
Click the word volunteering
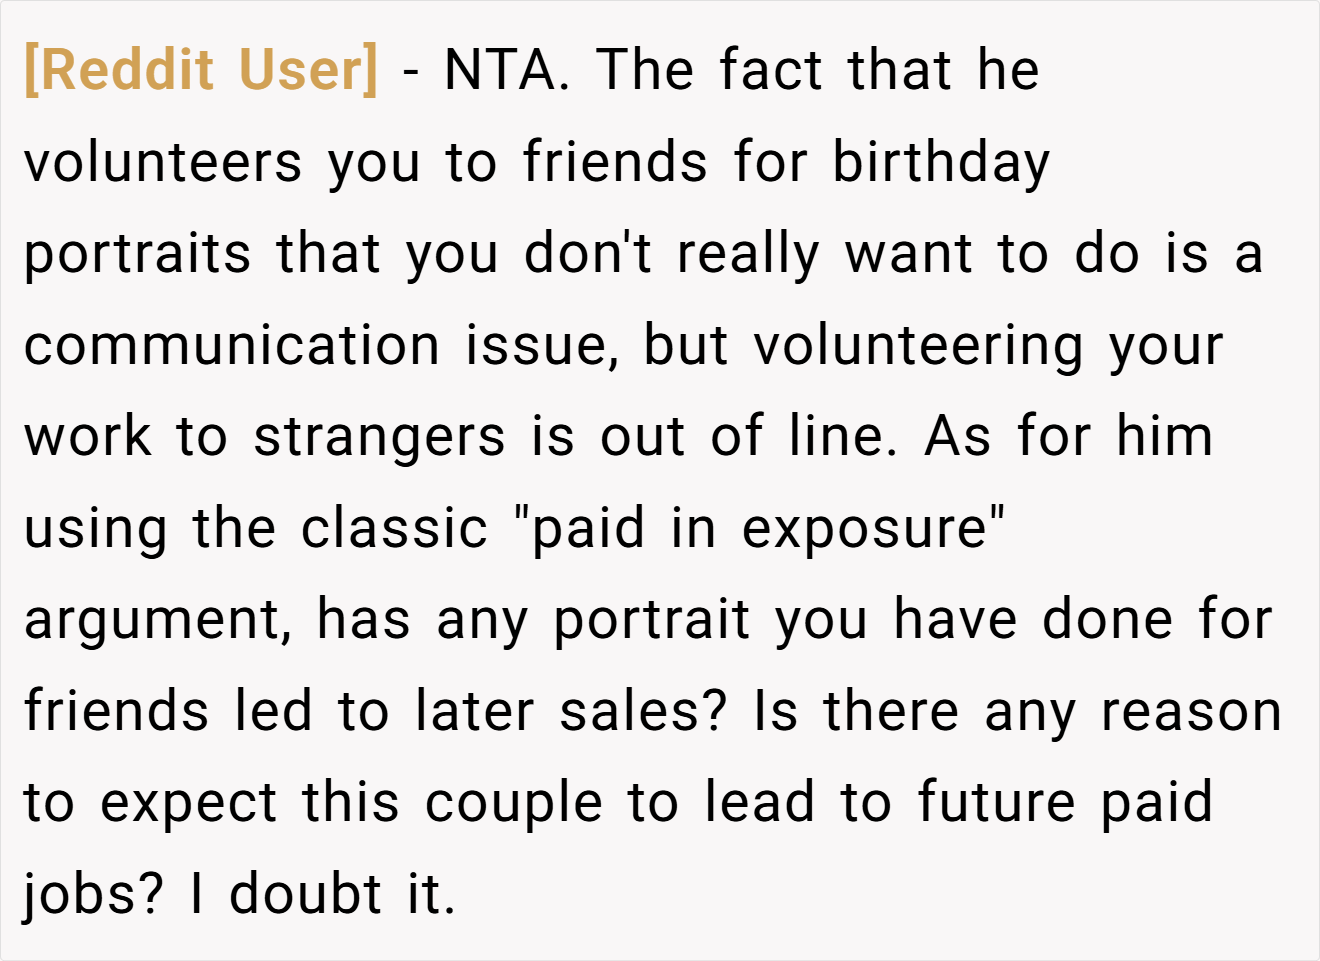pos(918,347)
